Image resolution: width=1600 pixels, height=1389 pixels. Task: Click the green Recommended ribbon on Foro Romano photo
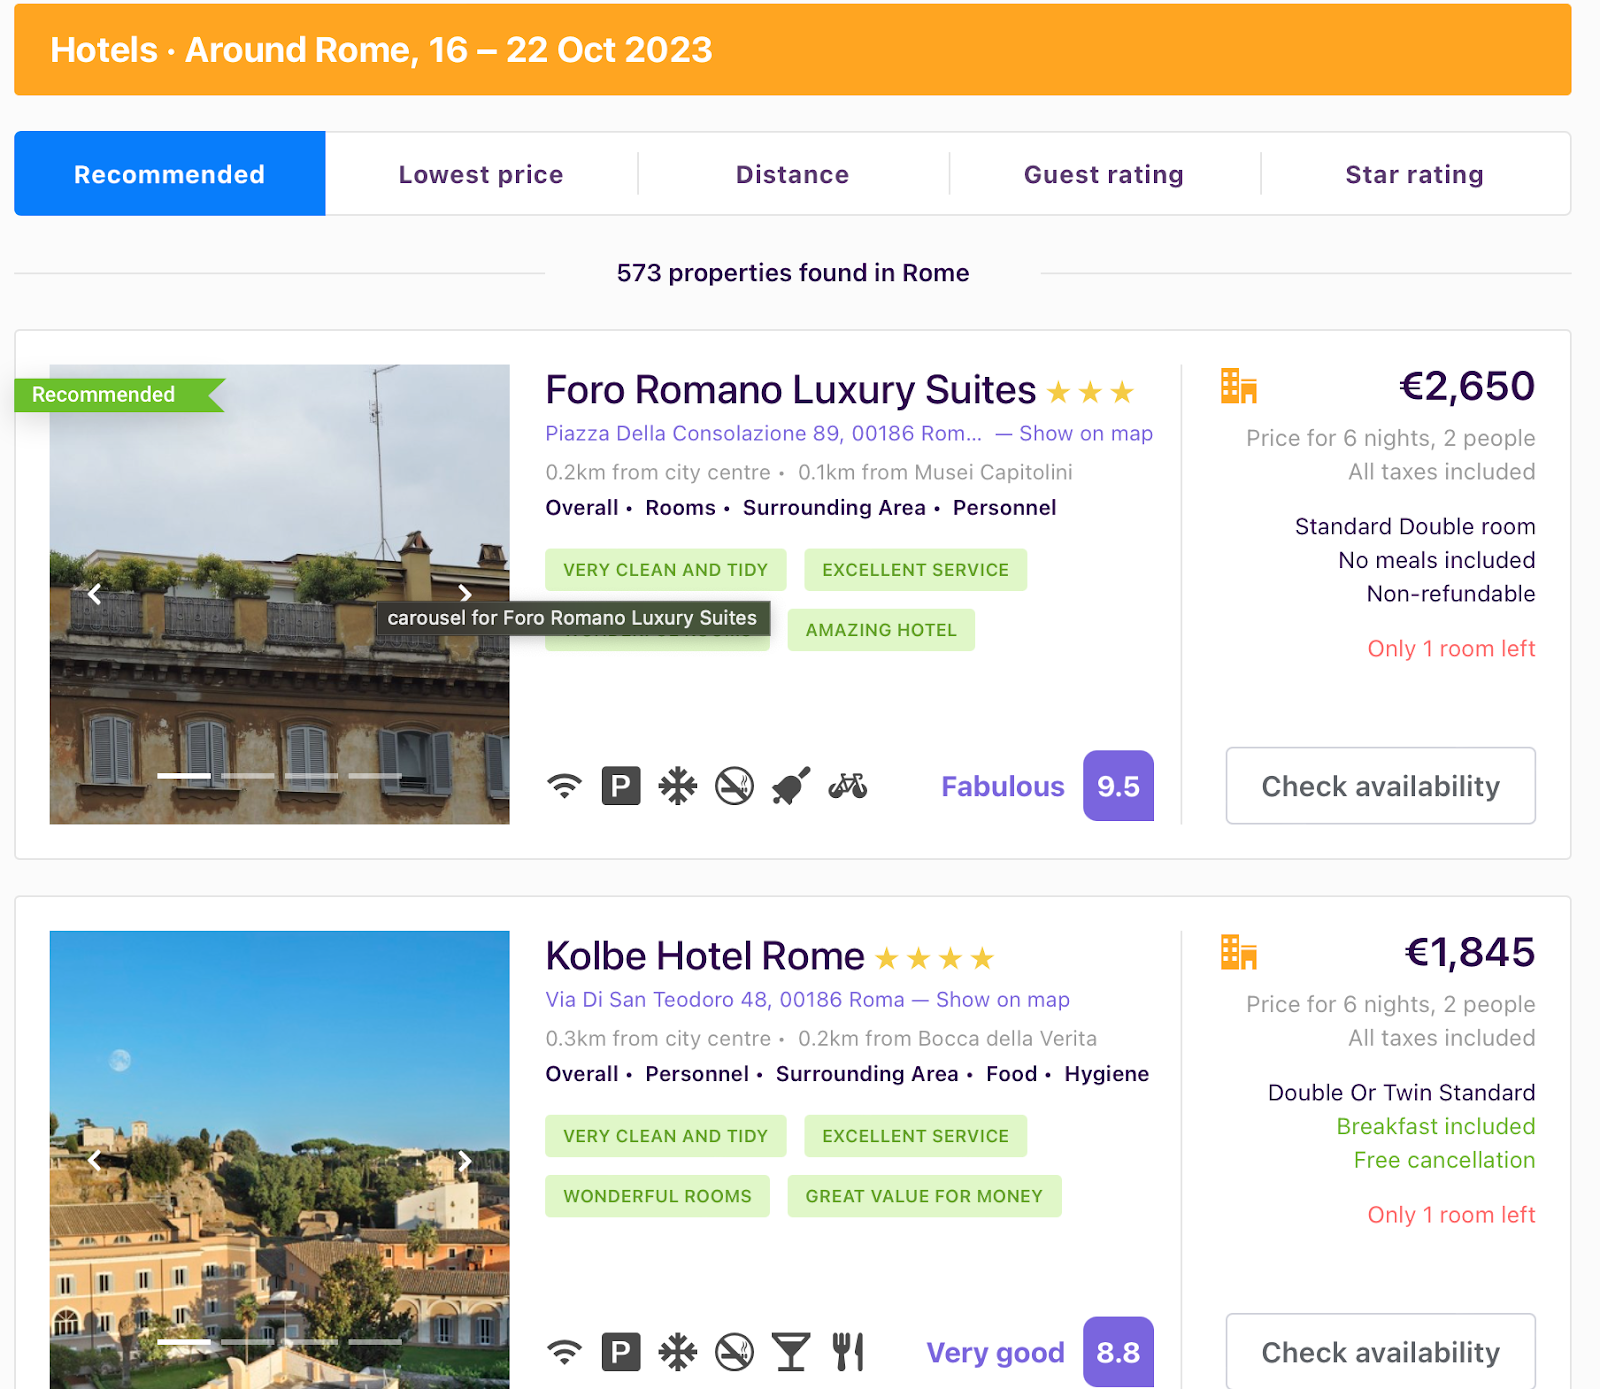[118, 395]
